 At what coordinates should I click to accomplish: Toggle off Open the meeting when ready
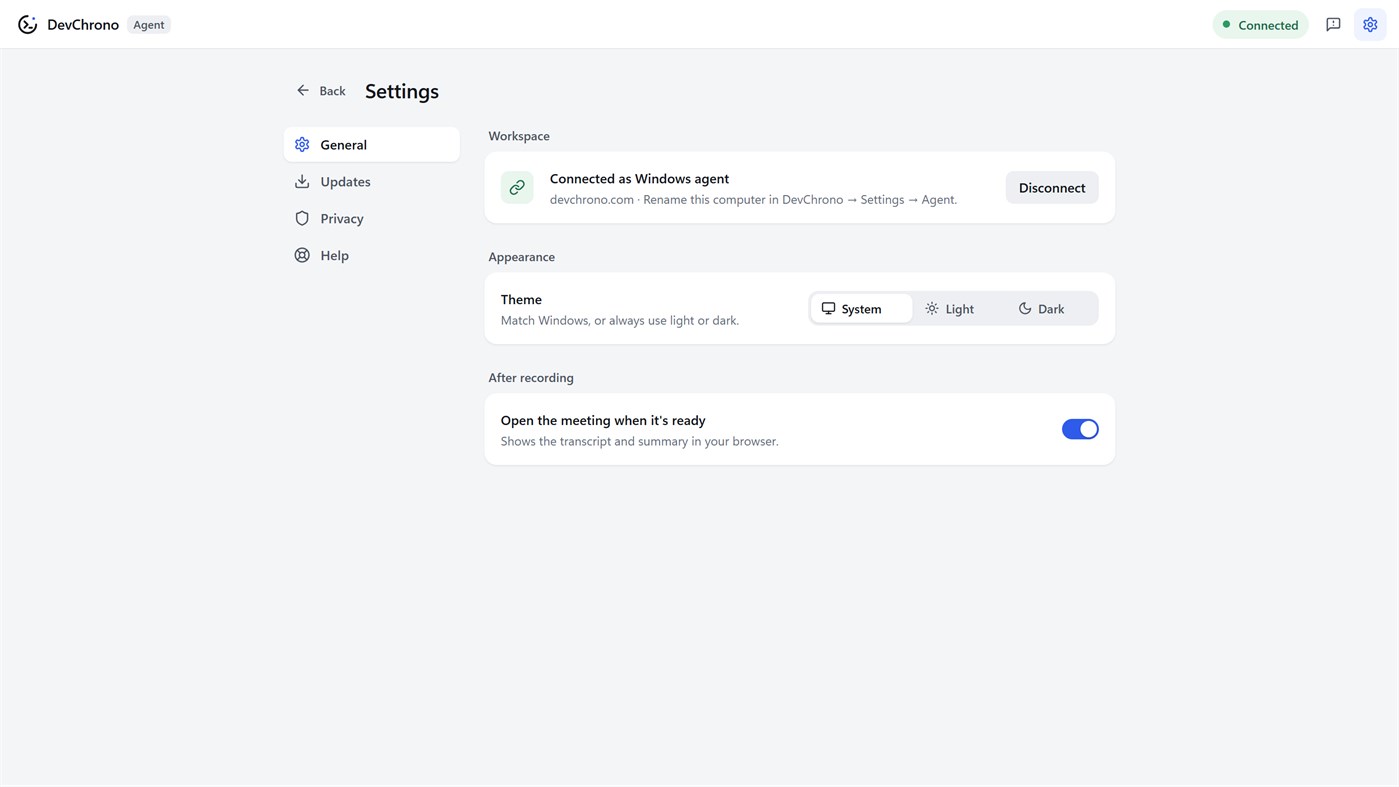point(1080,429)
